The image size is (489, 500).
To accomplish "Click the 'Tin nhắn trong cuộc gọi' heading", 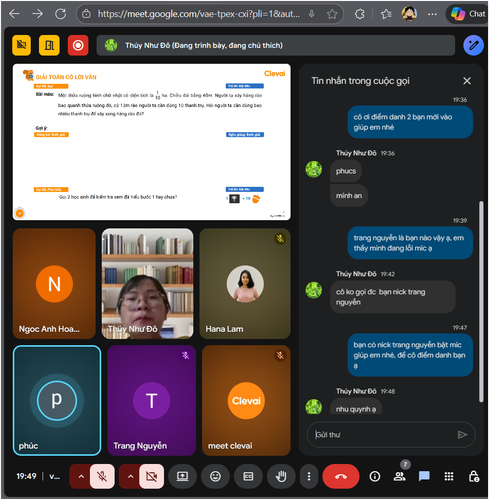I will pyautogui.click(x=360, y=81).
